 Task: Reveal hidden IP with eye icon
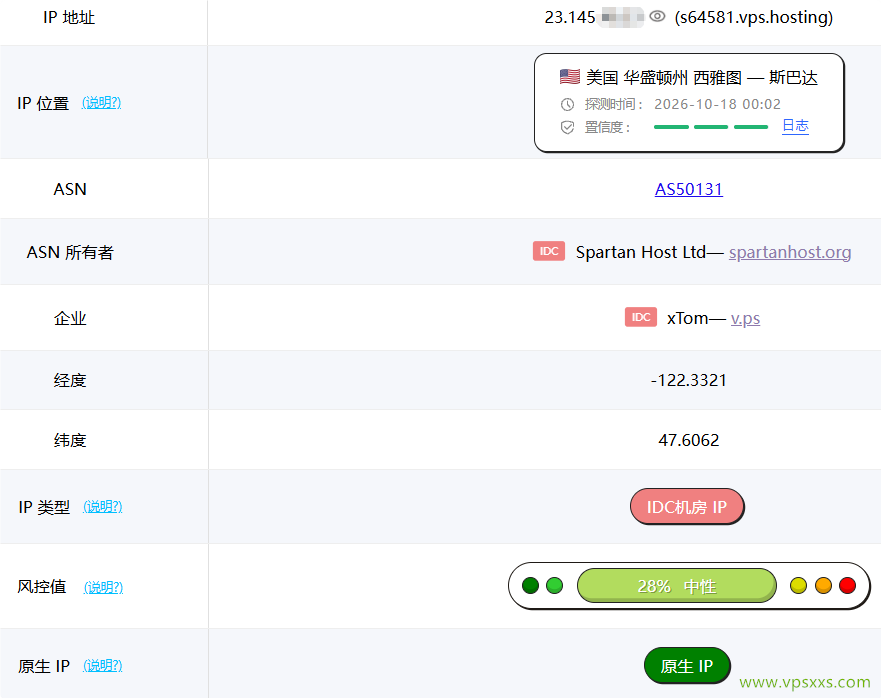pos(657,17)
